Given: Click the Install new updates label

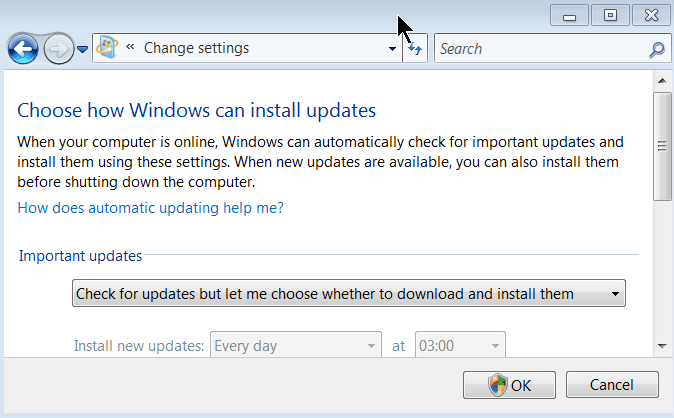Looking at the screenshot, I should 139,346.
